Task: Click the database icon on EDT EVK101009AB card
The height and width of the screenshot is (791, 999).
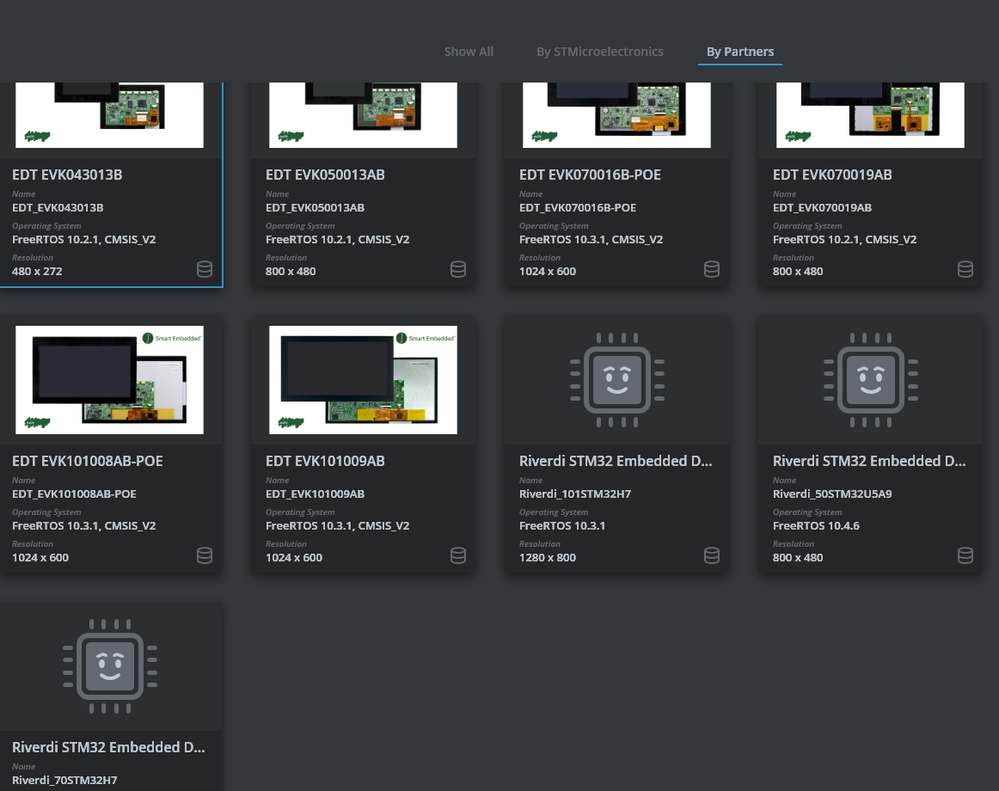Action: coord(458,555)
